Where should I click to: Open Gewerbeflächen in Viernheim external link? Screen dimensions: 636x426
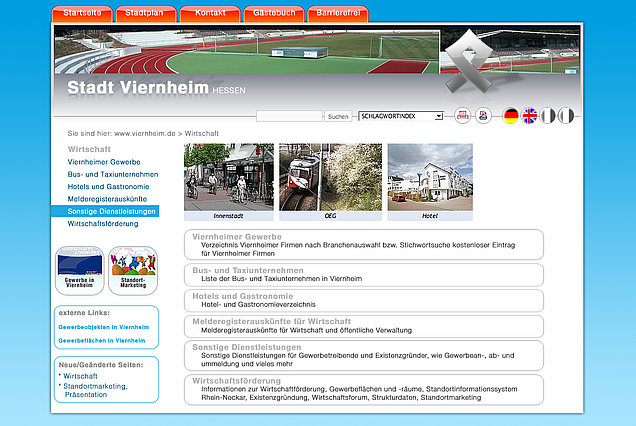pyautogui.click(x=101, y=341)
